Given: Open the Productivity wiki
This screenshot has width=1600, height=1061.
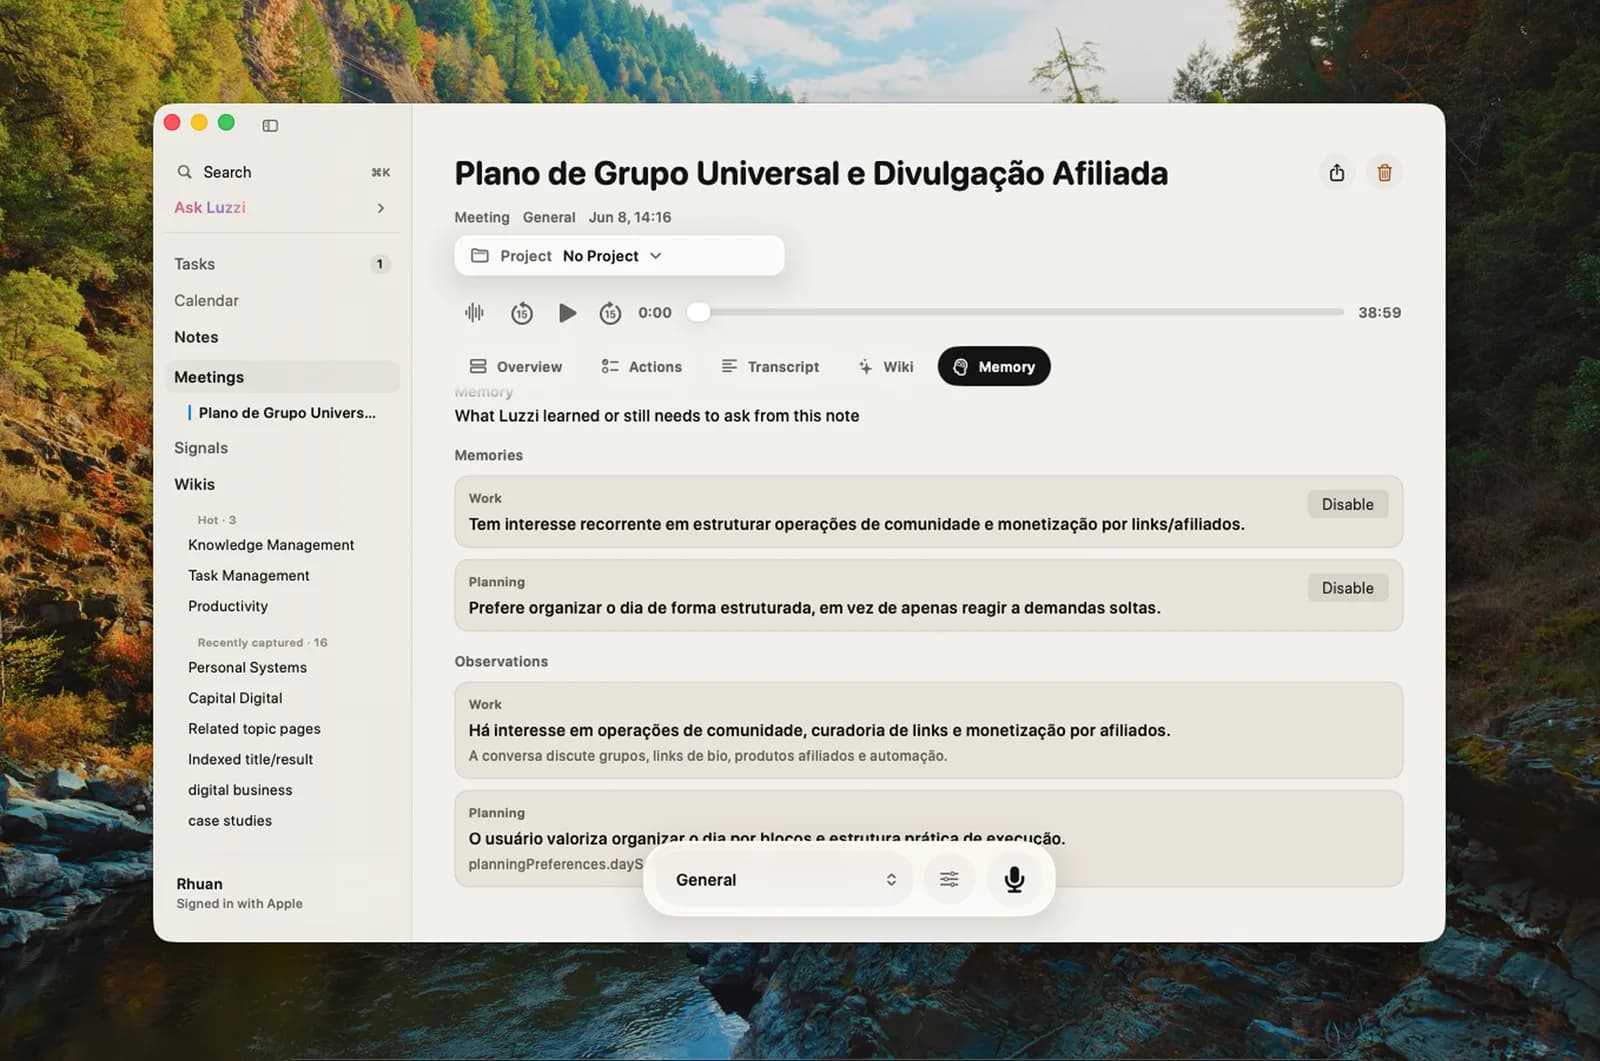Looking at the screenshot, I should [228, 606].
